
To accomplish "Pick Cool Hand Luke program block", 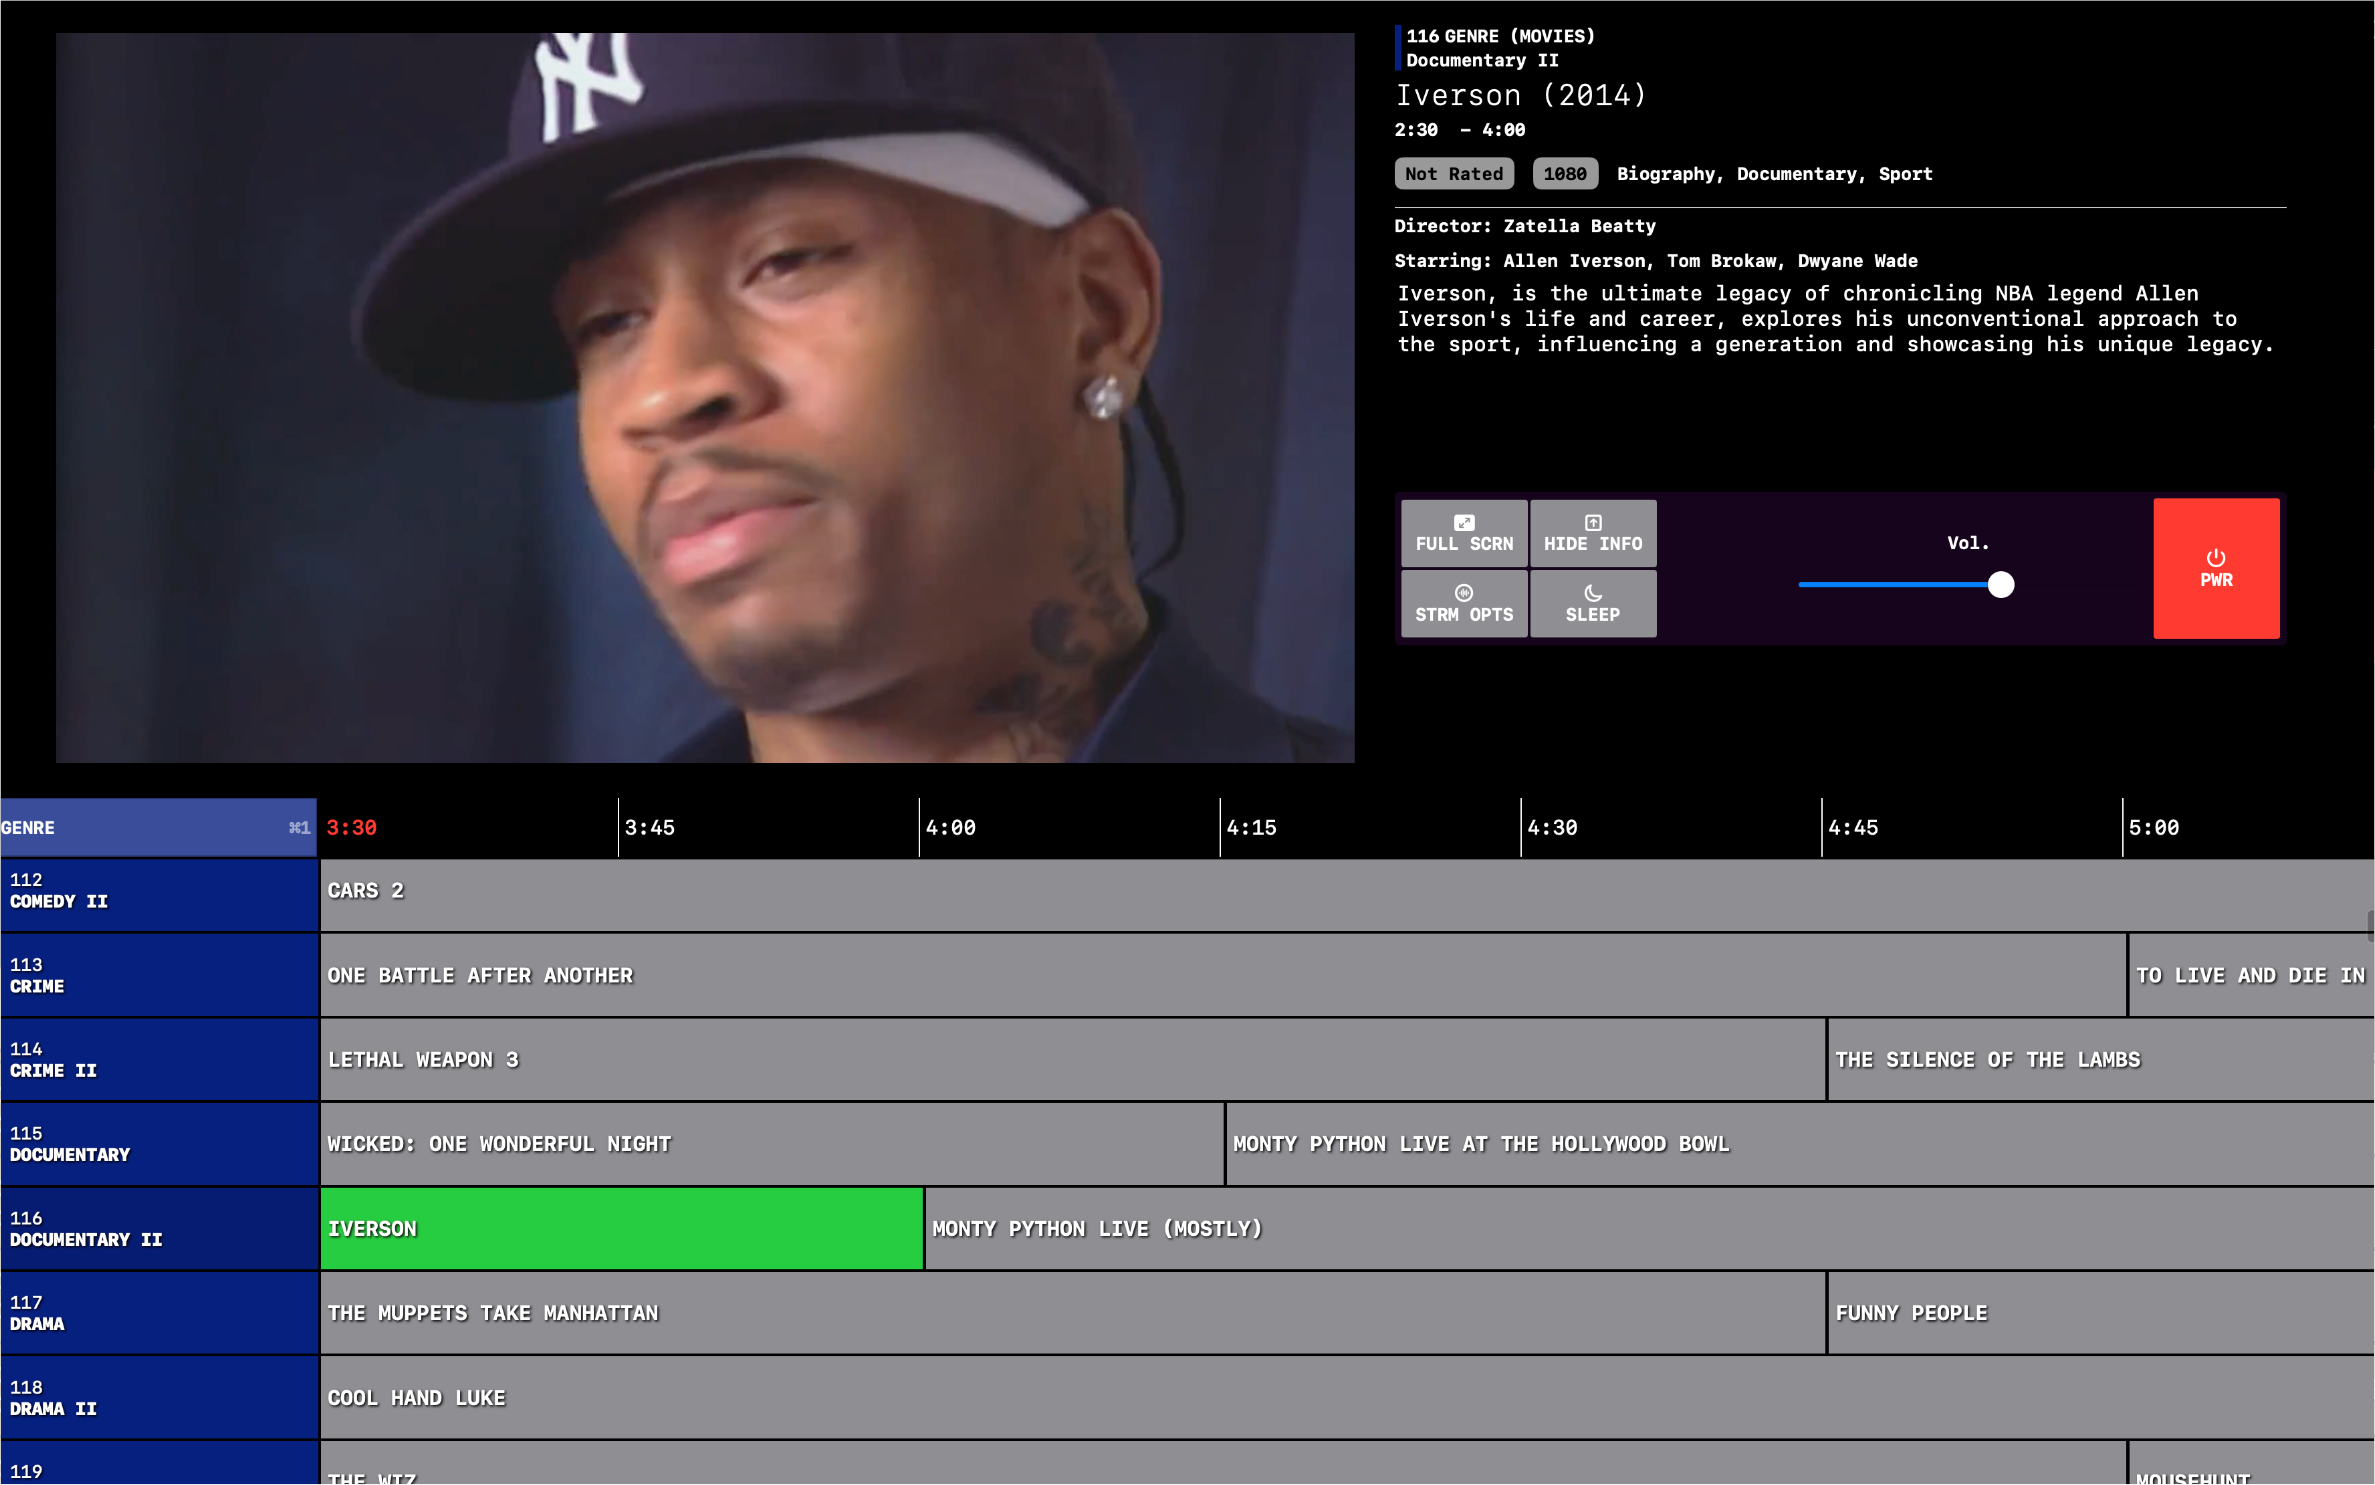I will (x=1347, y=1398).
